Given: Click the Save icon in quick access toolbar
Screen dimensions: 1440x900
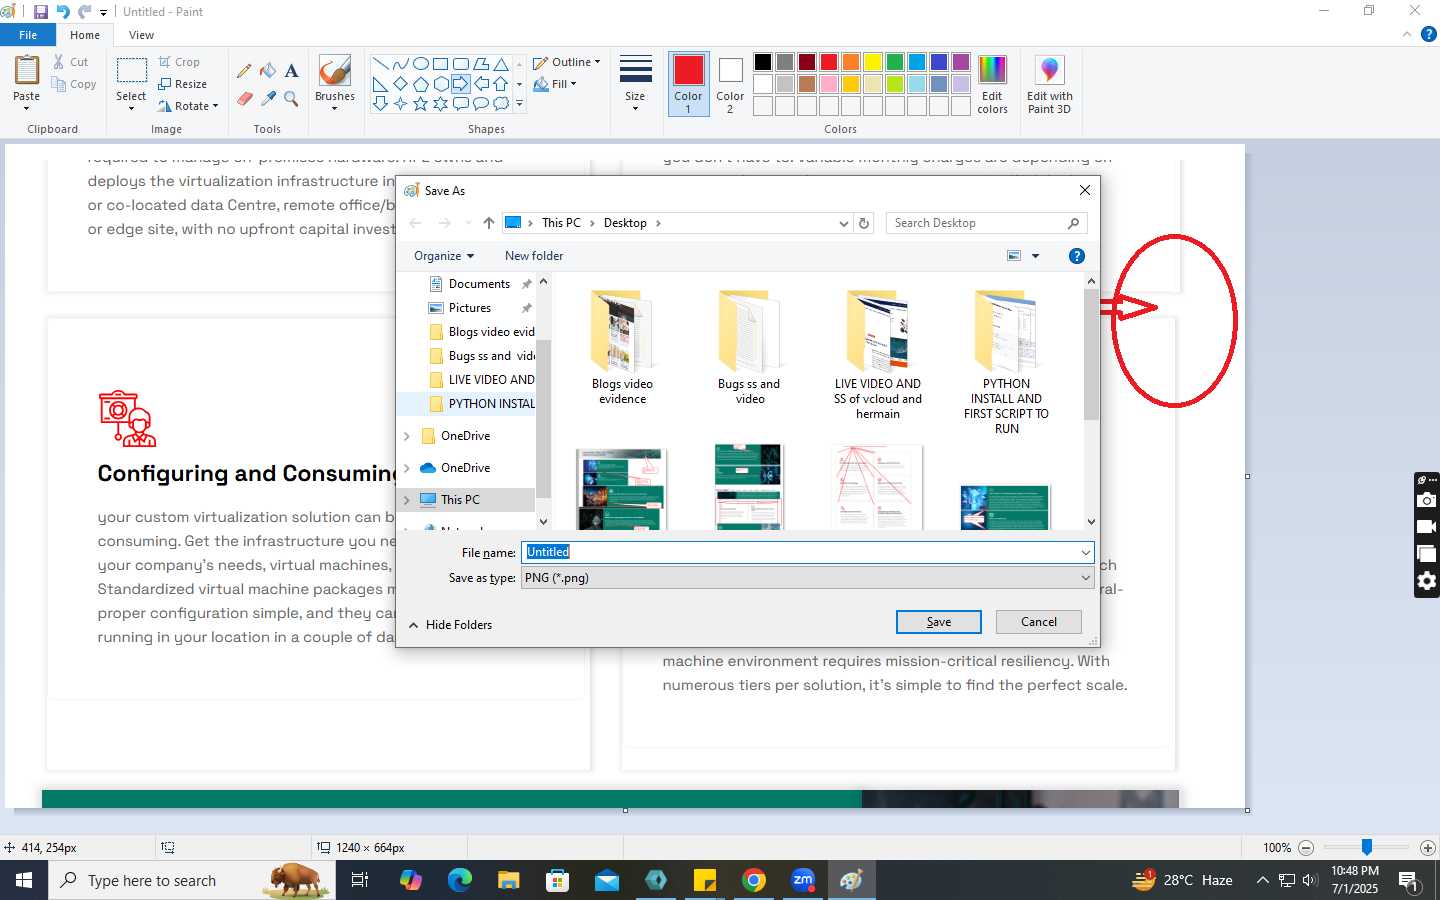Looking at the screenshot, I should (41, 12).
